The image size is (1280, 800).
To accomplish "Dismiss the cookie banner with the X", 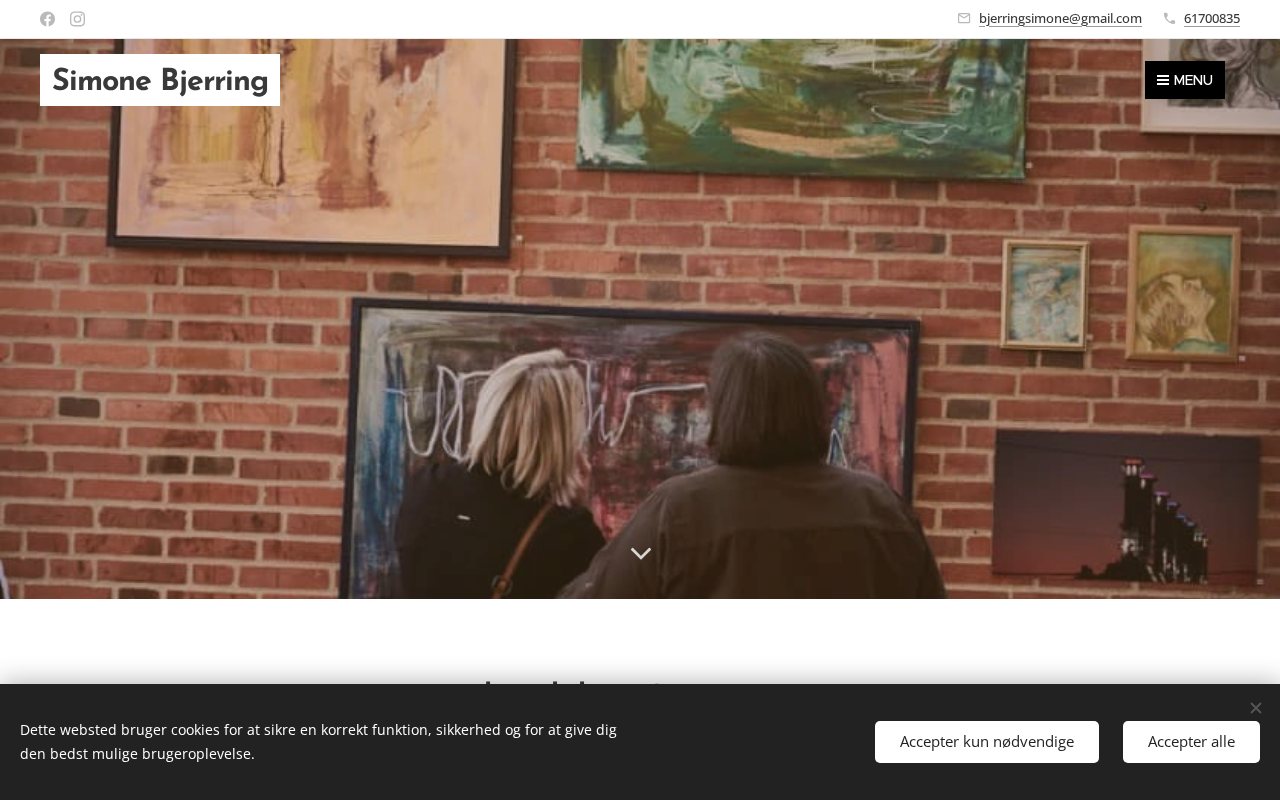I will [x=1255, y=708].
